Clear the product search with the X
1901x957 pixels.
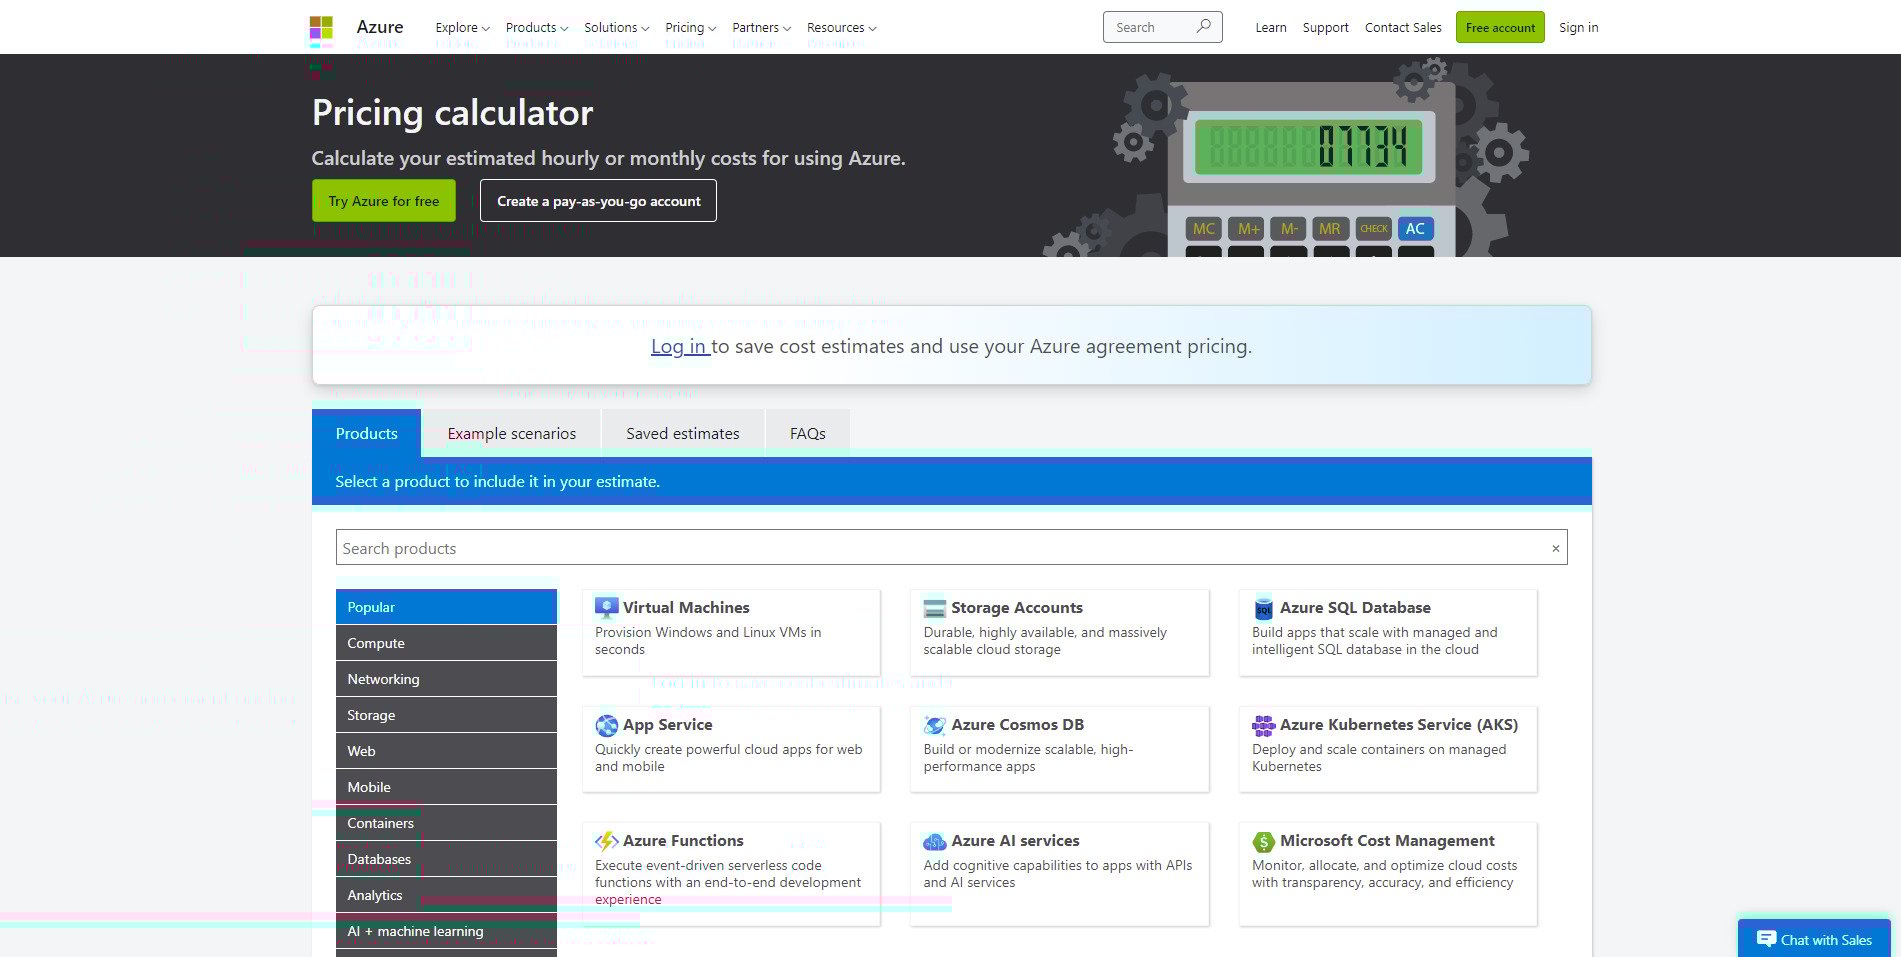pyautogui.click(x=1555, y=548)
